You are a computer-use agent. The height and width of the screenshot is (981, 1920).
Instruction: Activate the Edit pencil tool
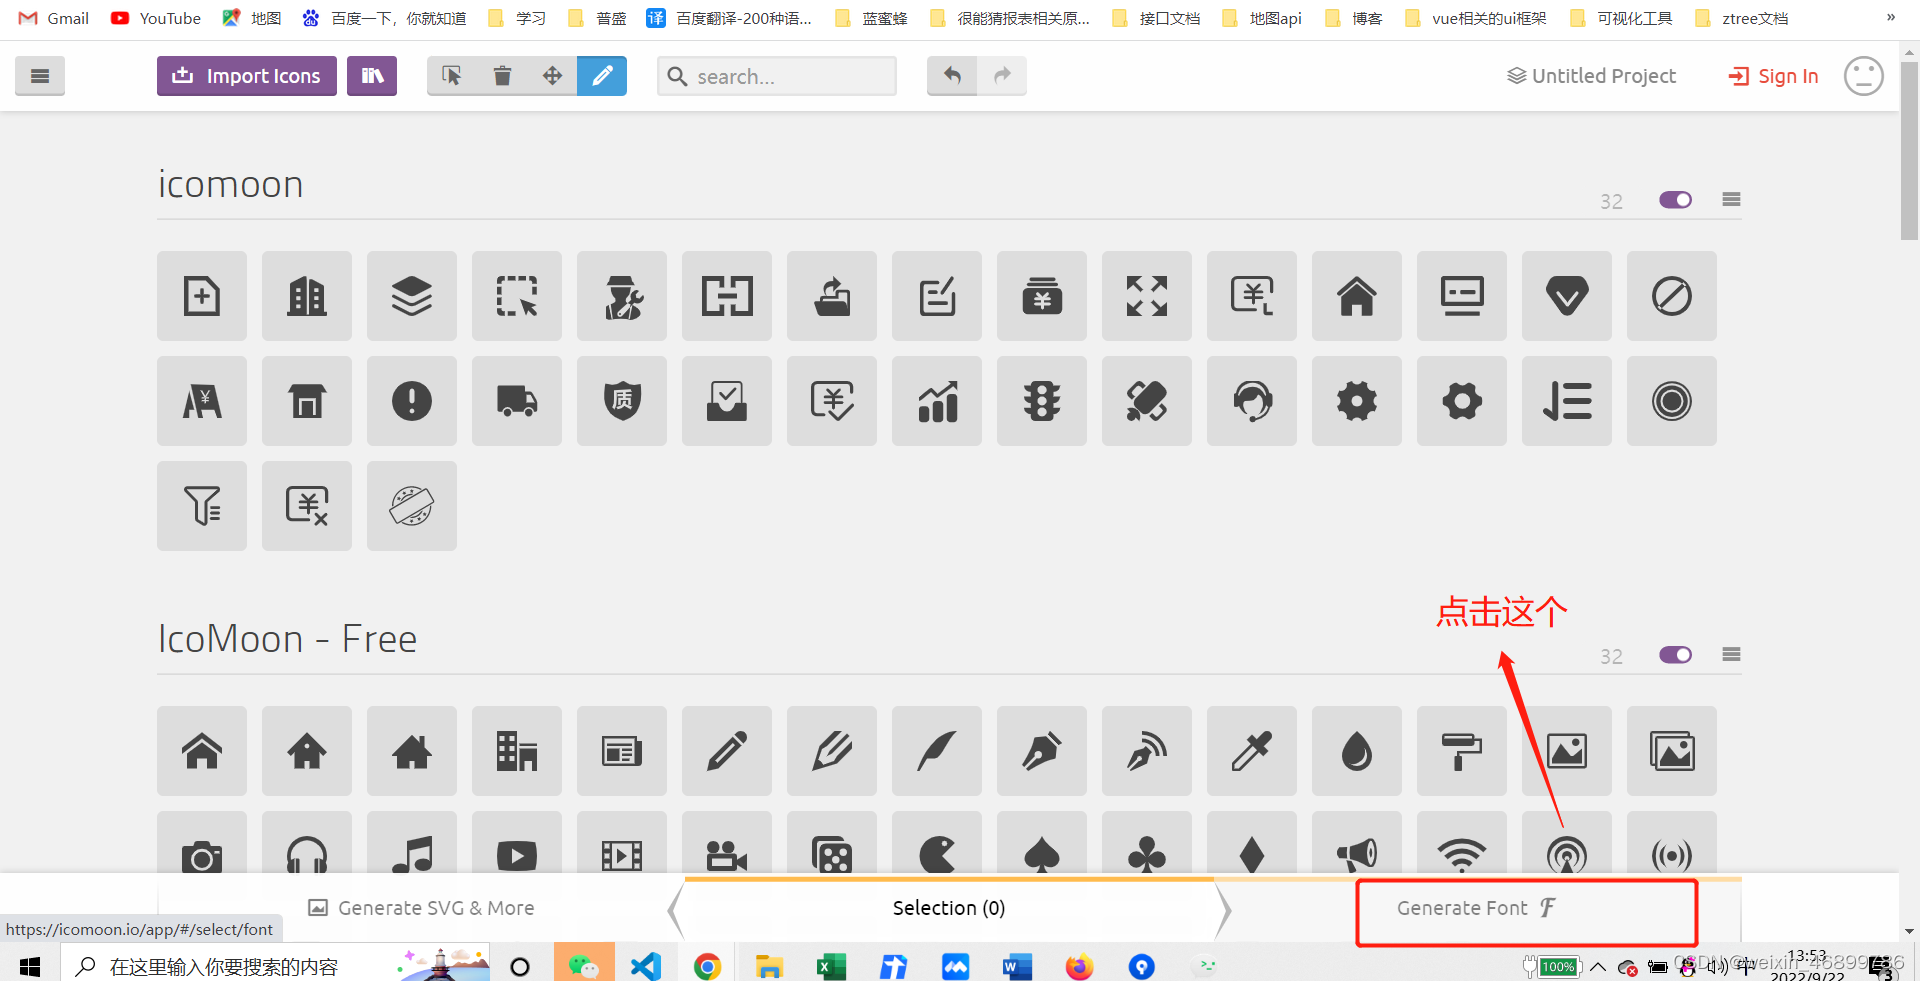602,76
